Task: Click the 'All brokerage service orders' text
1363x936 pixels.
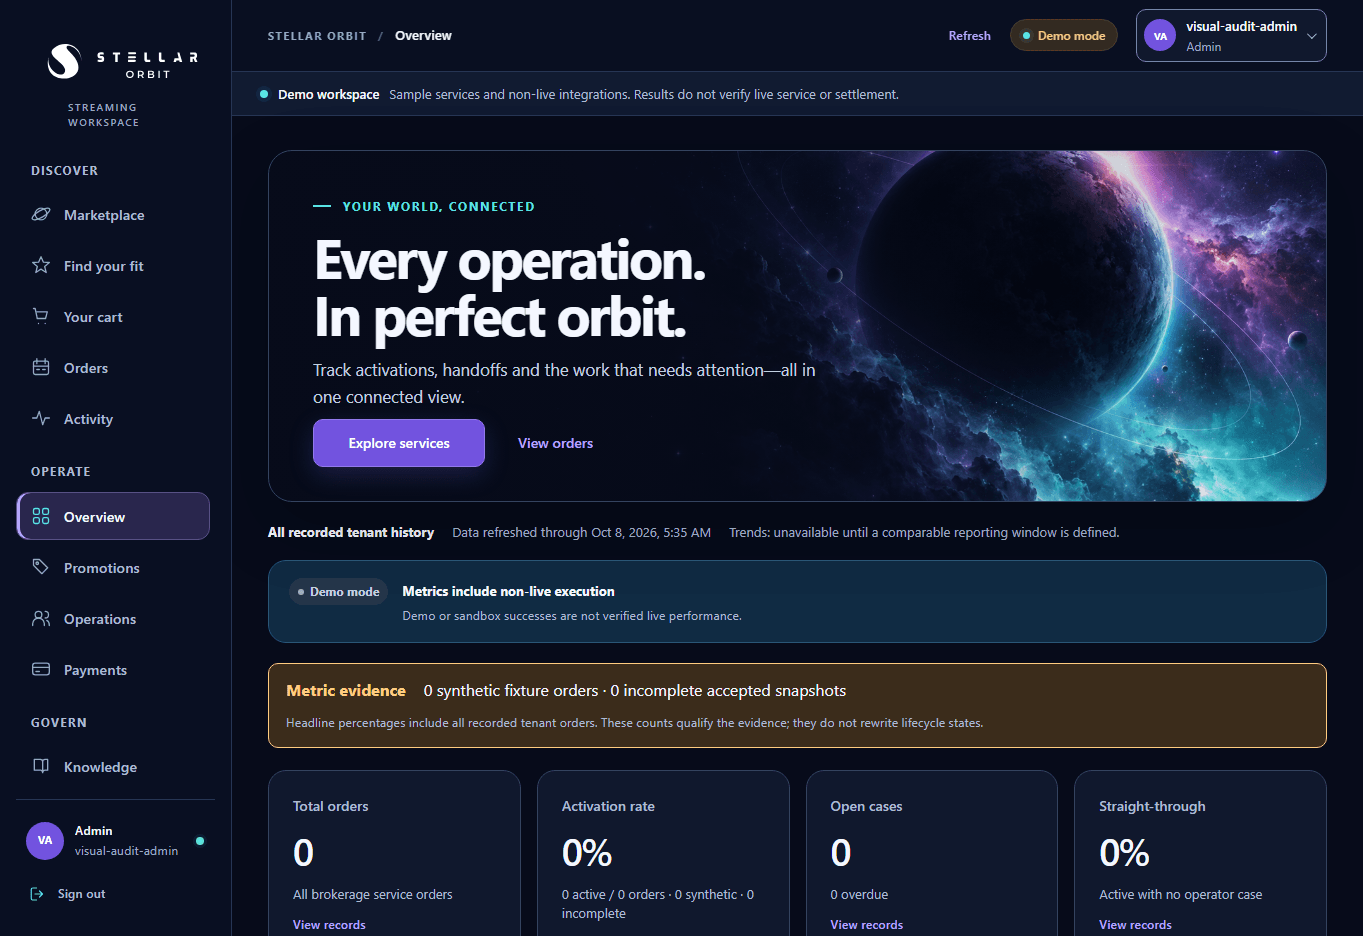Action: click(x=373, y=895)
